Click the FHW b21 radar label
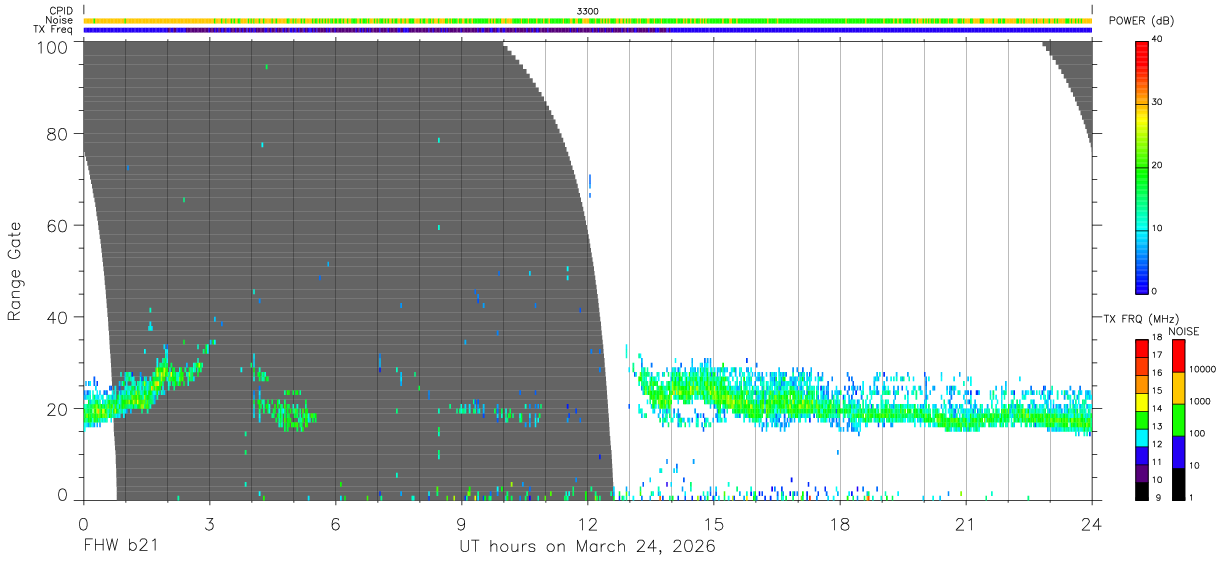 [120, 546]
